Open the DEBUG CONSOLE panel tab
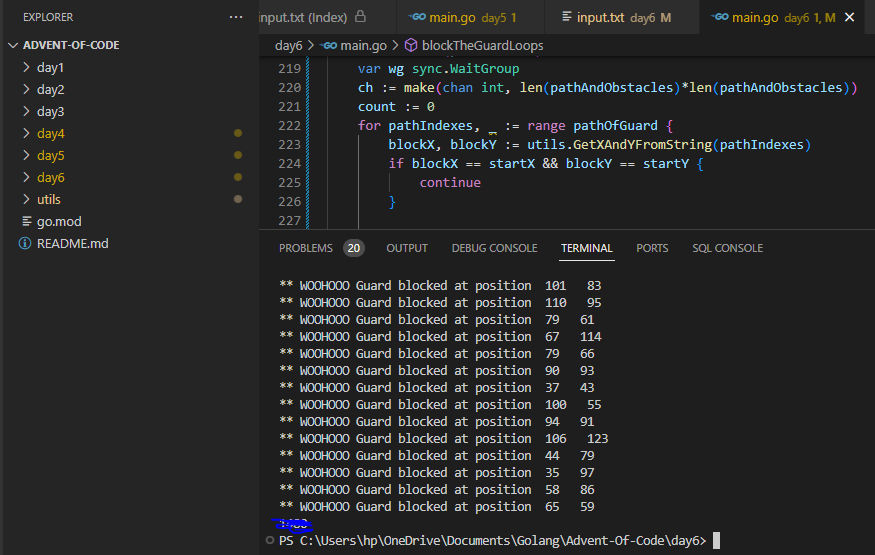875x555 pixels. click(494, 248)
